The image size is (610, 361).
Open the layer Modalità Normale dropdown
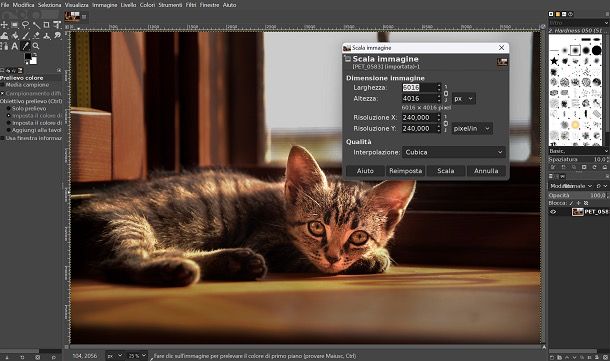[571, 186]
